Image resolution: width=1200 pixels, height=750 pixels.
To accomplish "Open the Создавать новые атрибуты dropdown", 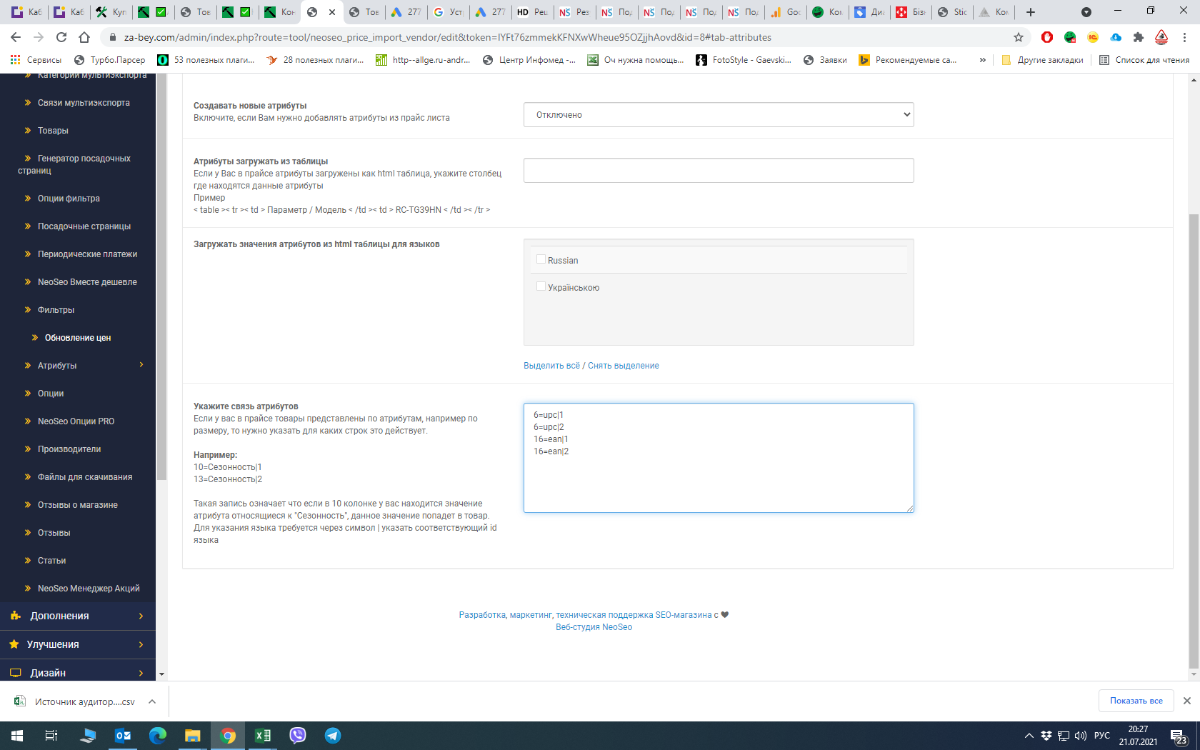I will 718,115.
